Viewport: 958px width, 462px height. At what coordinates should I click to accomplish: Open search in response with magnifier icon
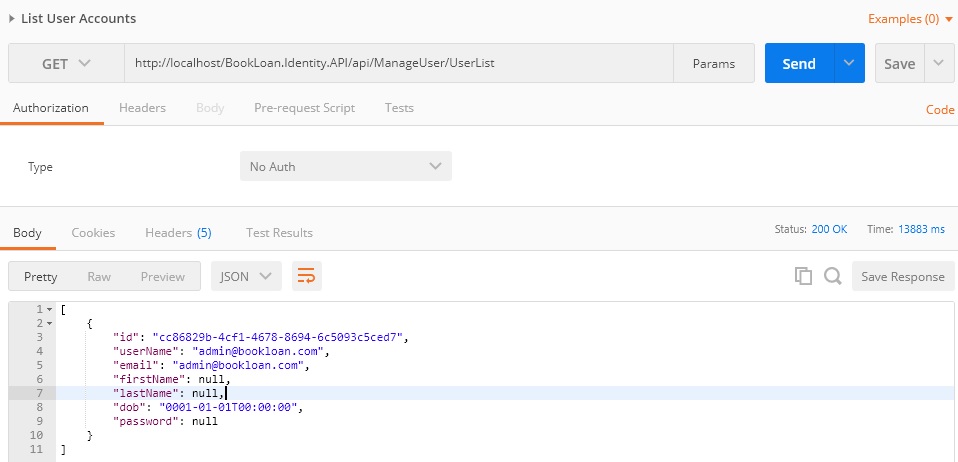(832, 276)
